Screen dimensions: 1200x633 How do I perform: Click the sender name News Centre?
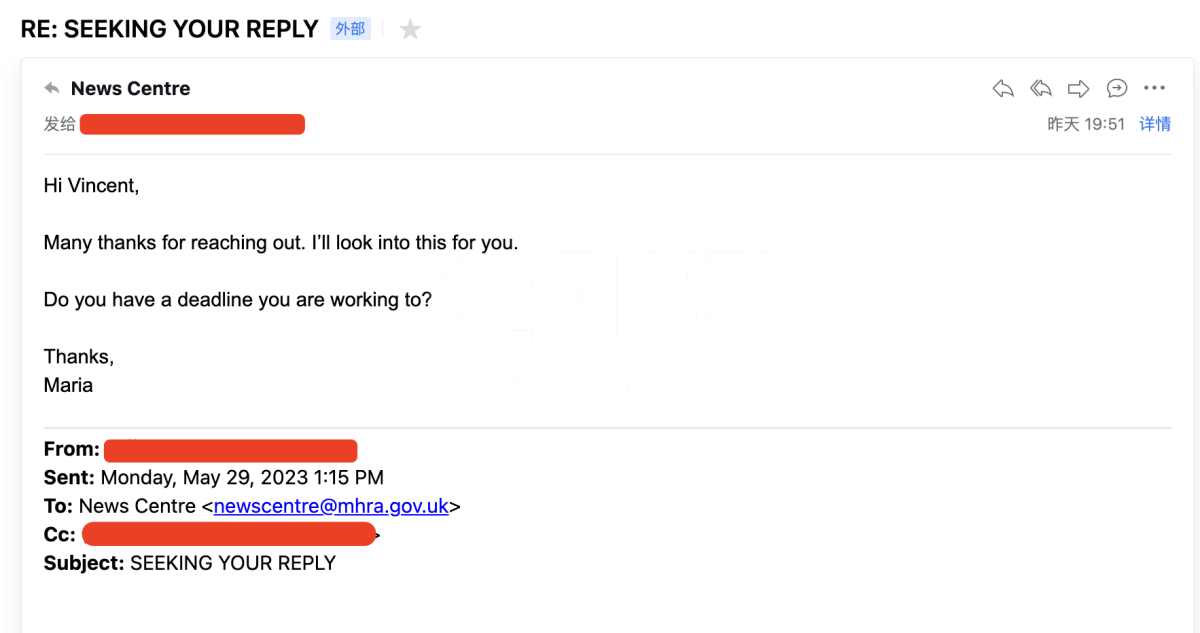[130, 89]
